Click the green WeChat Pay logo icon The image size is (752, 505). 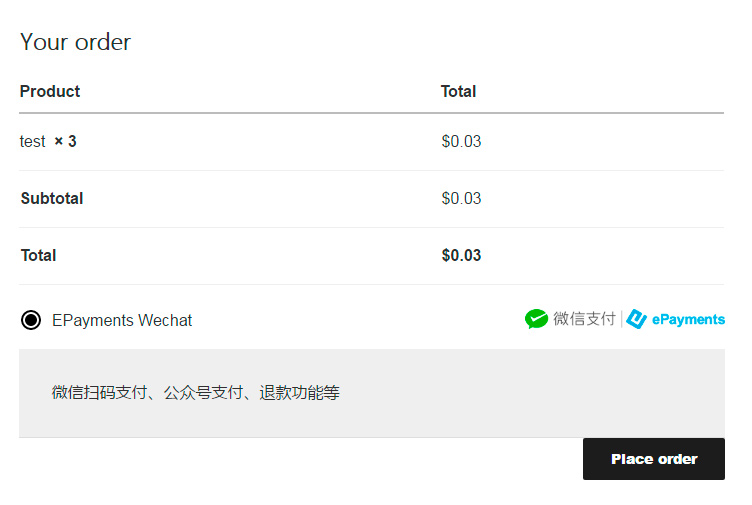tap(536, 319)
